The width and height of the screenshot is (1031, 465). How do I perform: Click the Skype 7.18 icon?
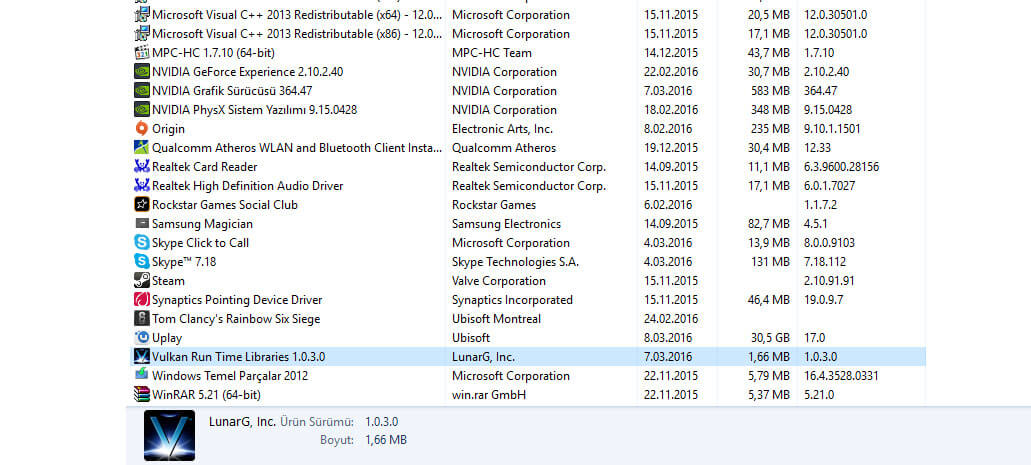pyautogui.click(x=141, y=262)
